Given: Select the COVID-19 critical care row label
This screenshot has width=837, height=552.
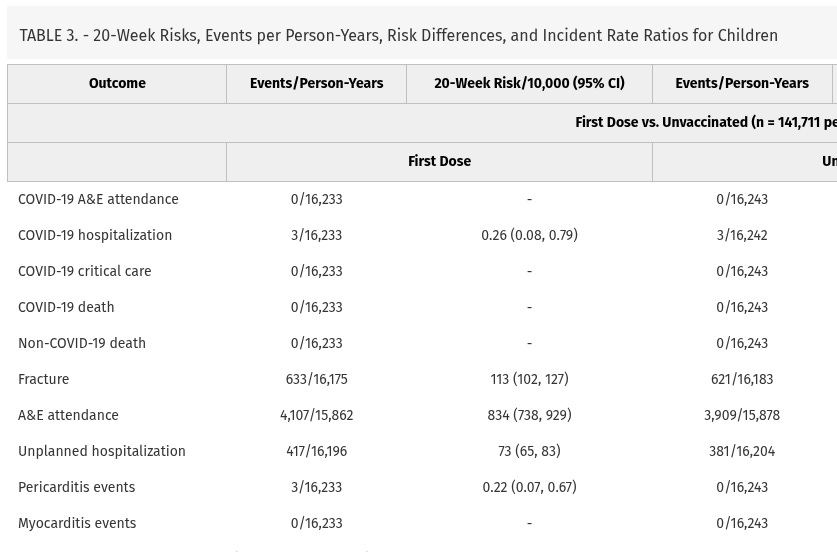Looking at the screenshot, I should [x=84, y=272].
